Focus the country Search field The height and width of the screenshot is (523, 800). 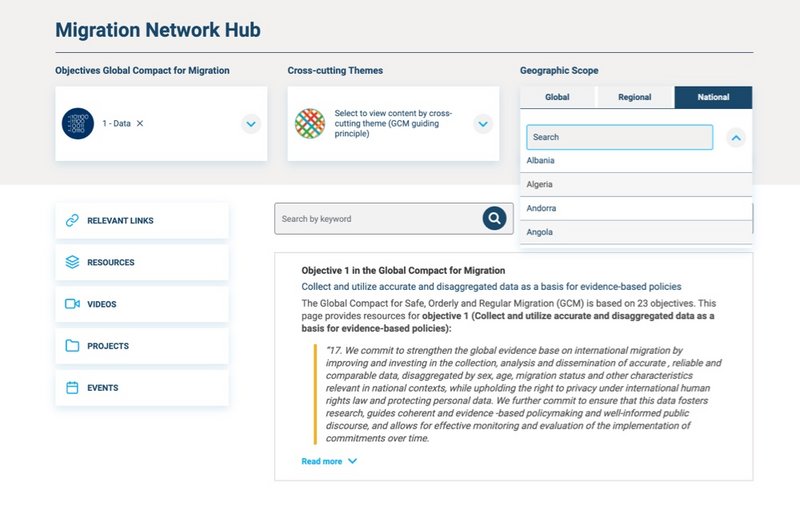[619, 137]
